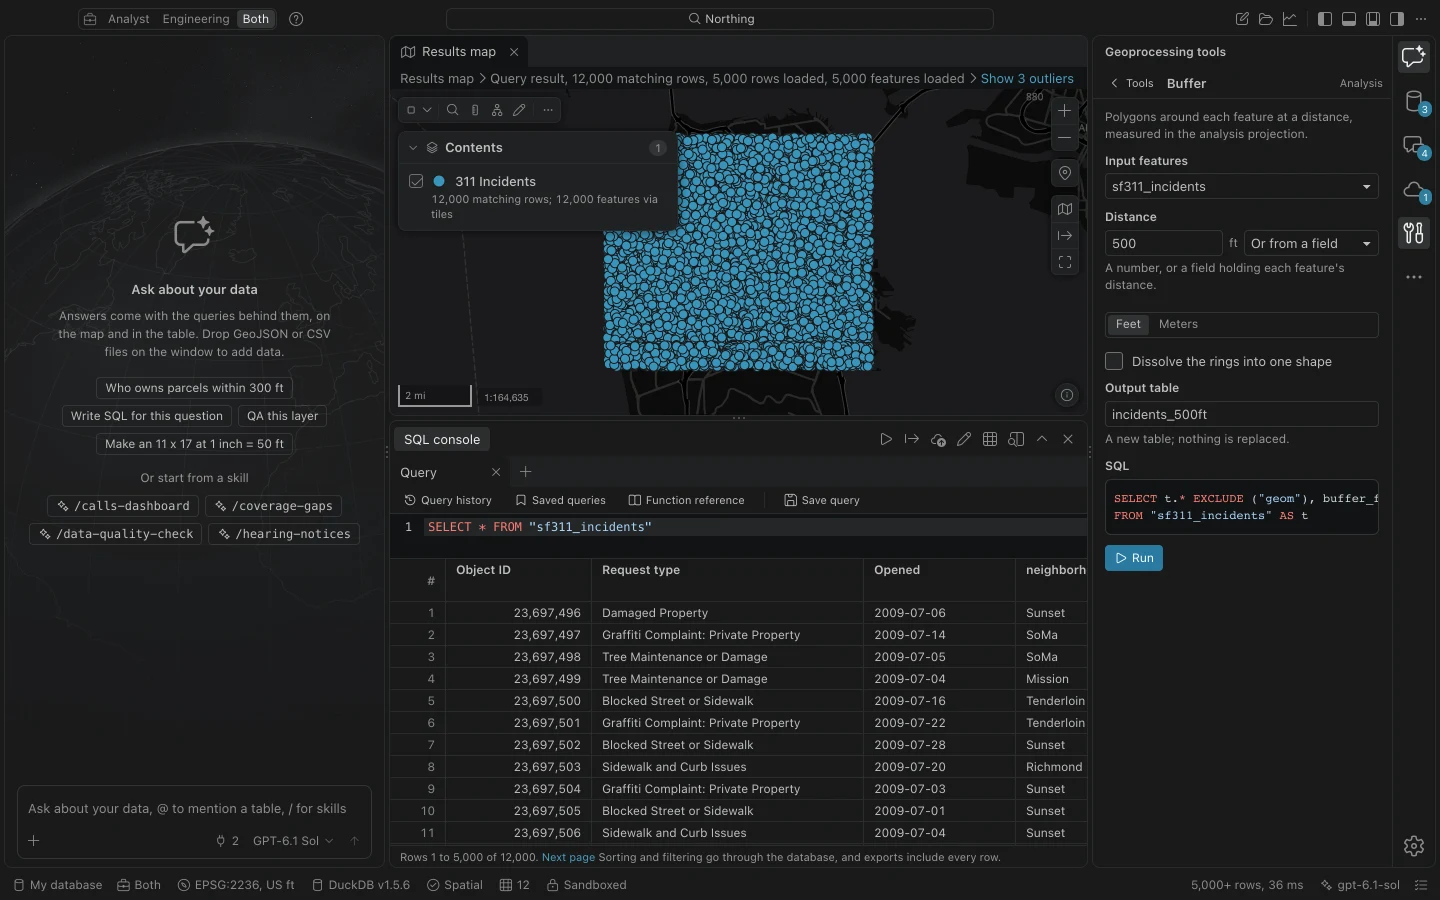Viewport: 1440px width, 900px height.
Task: Switch distance units to Meters
Action: coord(1178,324)
